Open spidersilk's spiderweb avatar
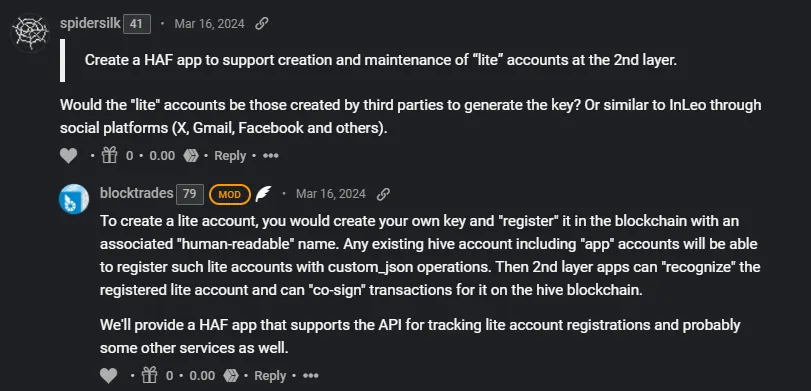The height and width of the screenshot is (391, 811). click(30, 33)
